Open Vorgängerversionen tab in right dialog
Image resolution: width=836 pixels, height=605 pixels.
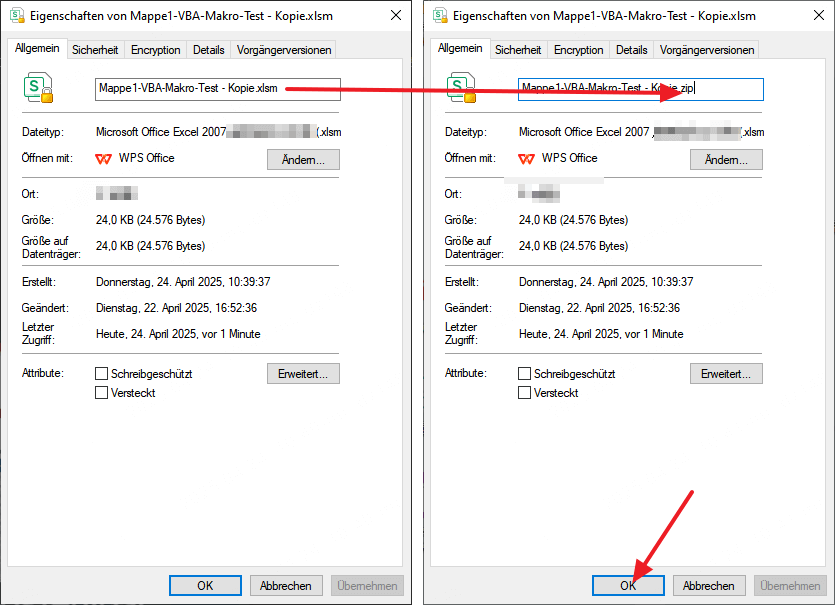point(706,50)
